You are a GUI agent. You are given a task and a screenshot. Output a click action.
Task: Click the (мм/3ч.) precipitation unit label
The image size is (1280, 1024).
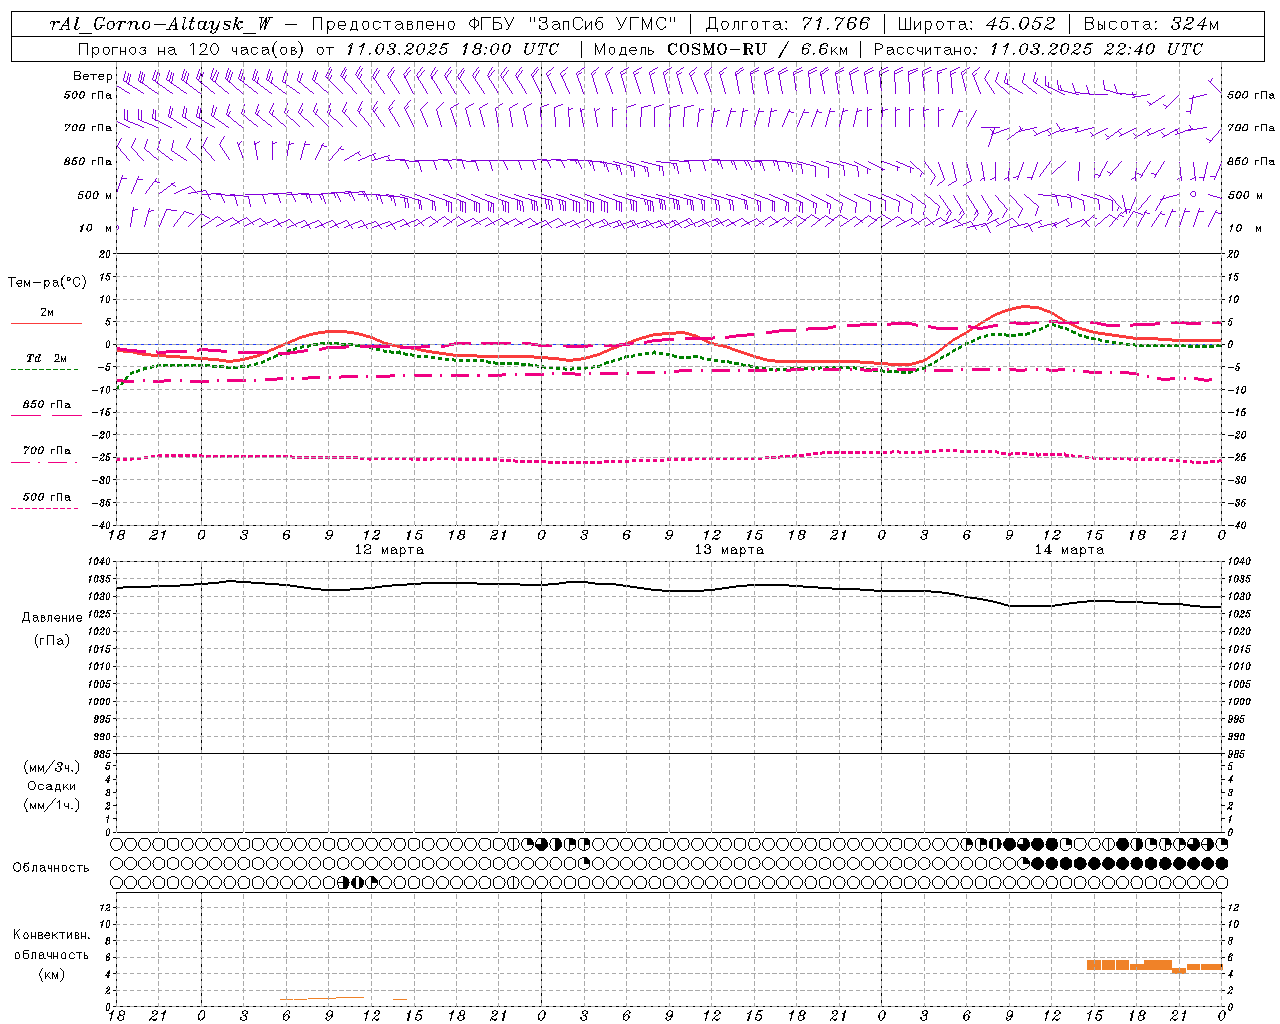click(x=52, y=768)
